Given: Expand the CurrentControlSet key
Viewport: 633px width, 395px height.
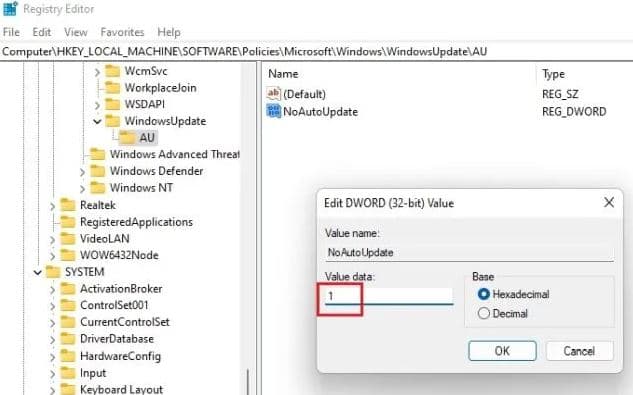Looking at the screenshot, I should pyautogui.click(x=52, y=323).
